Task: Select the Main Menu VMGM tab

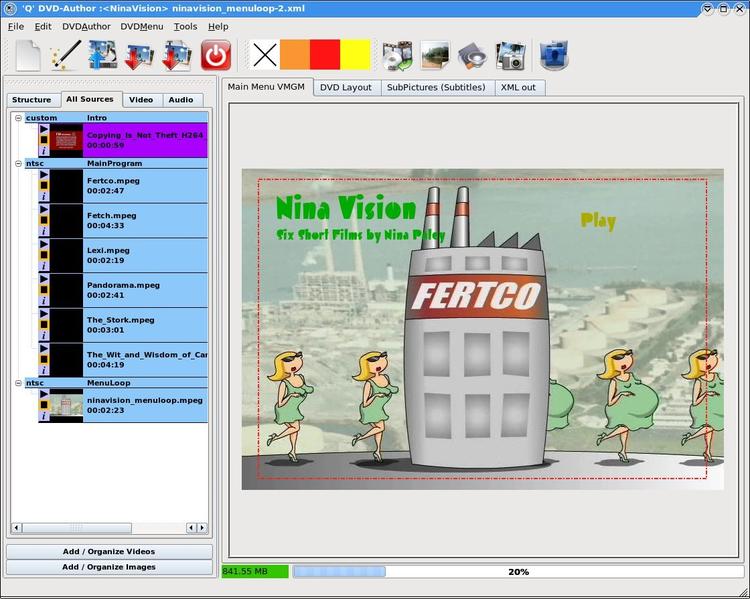Action: tap(266, 87)
